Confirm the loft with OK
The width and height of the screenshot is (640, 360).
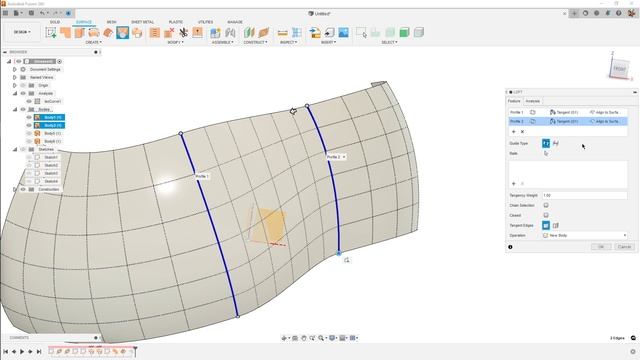[601, 247]
